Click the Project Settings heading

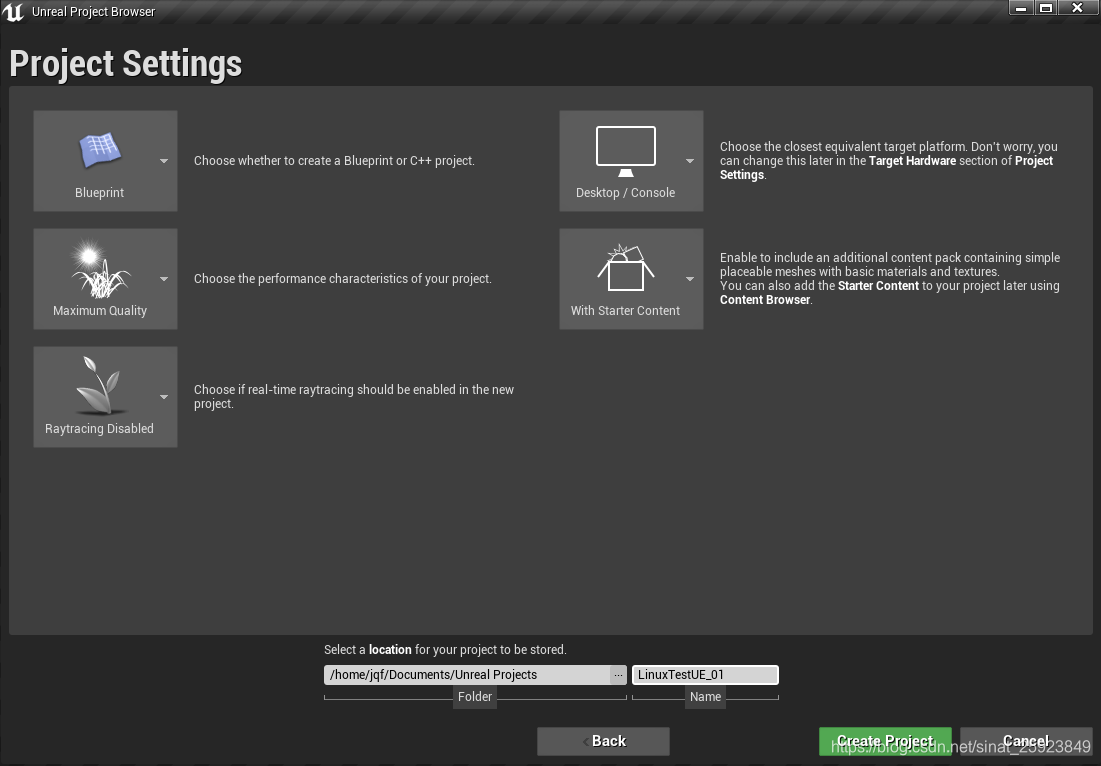coord(126,64)
